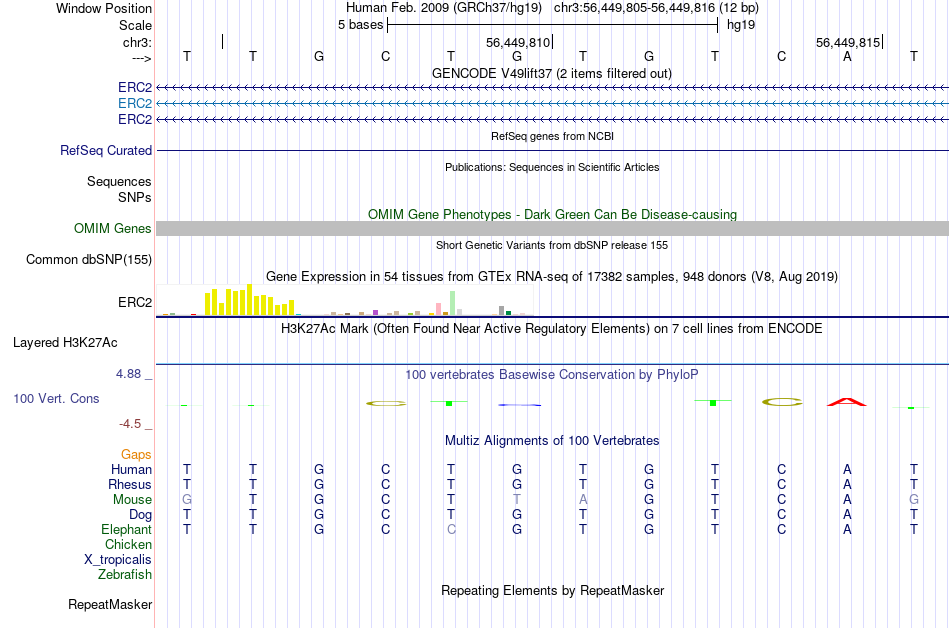Click the 4.88 upper scale value

pyautogui.click(x=128, y=374)
